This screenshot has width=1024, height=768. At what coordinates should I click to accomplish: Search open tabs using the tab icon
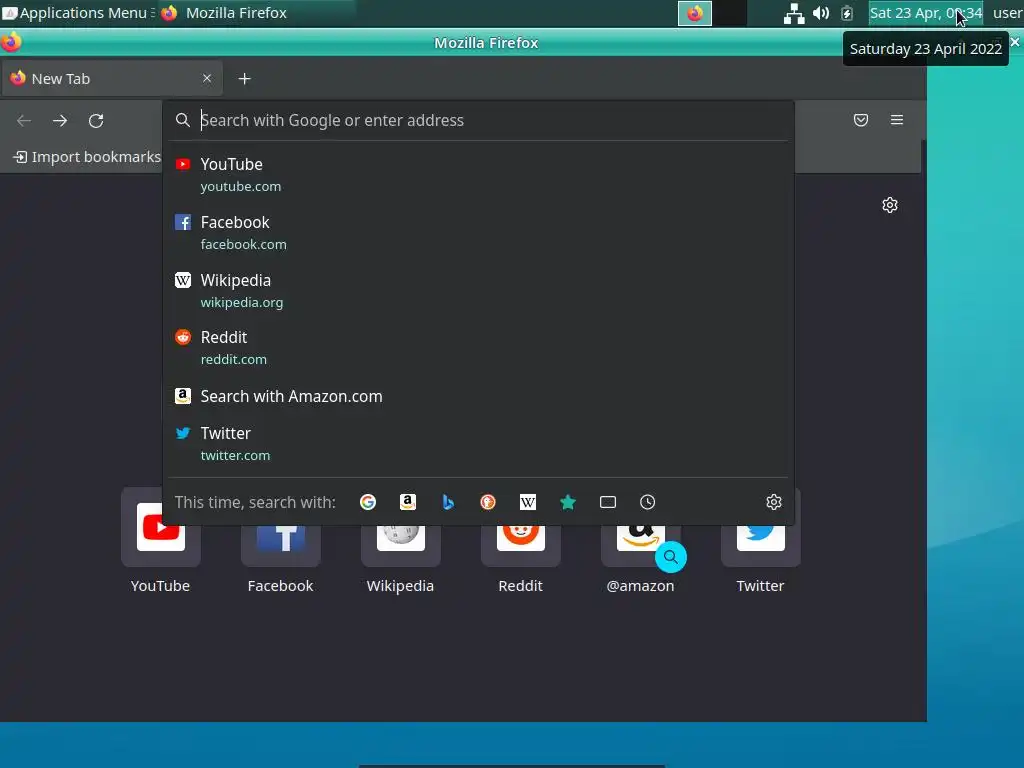(607, 502)
